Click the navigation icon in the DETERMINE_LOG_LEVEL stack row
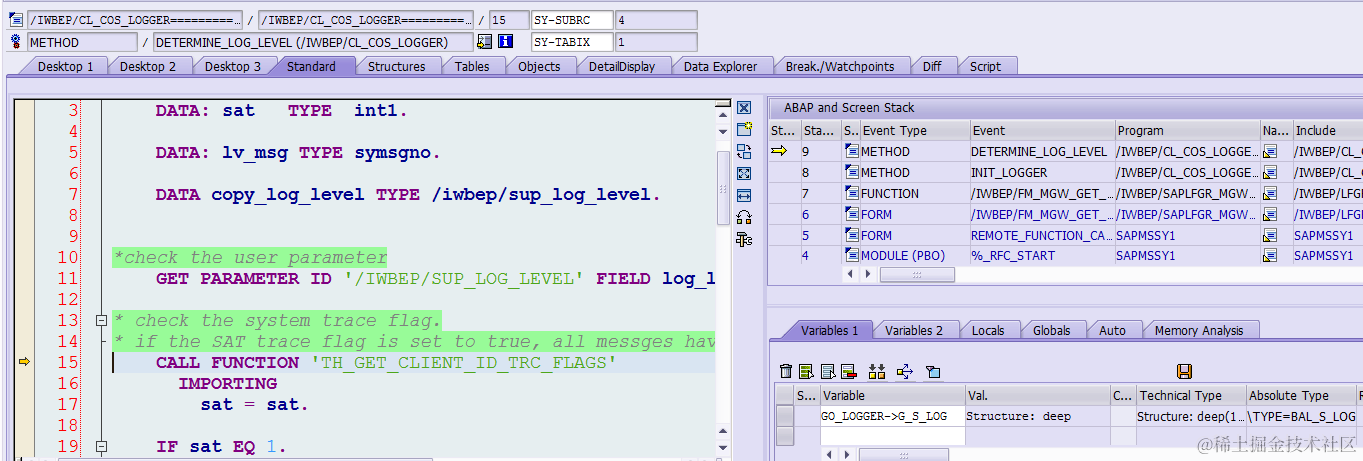Screen dimensions: 1363x461 click(1270, 152)
